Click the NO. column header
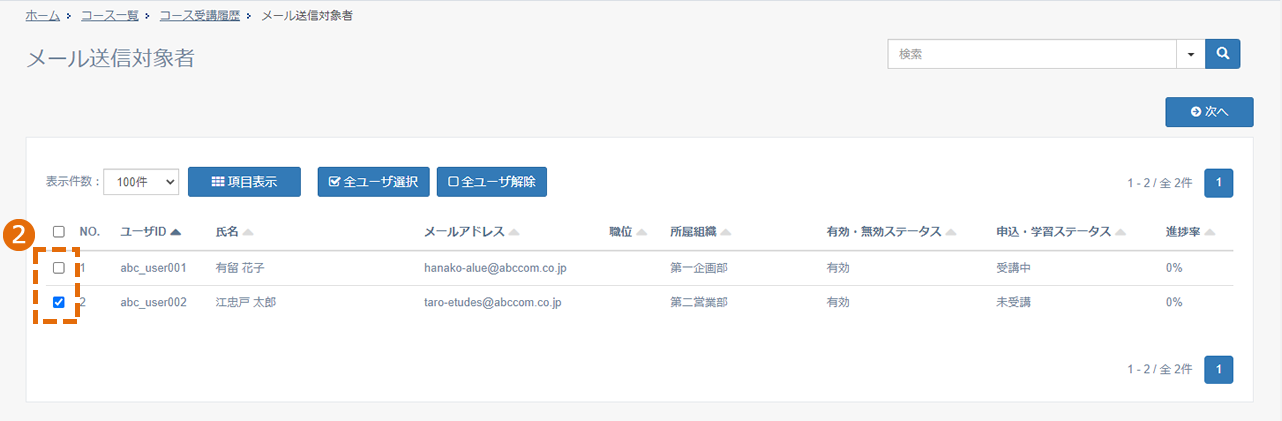Viewport: 1282px width, 421px height. [x=90, y=232]
